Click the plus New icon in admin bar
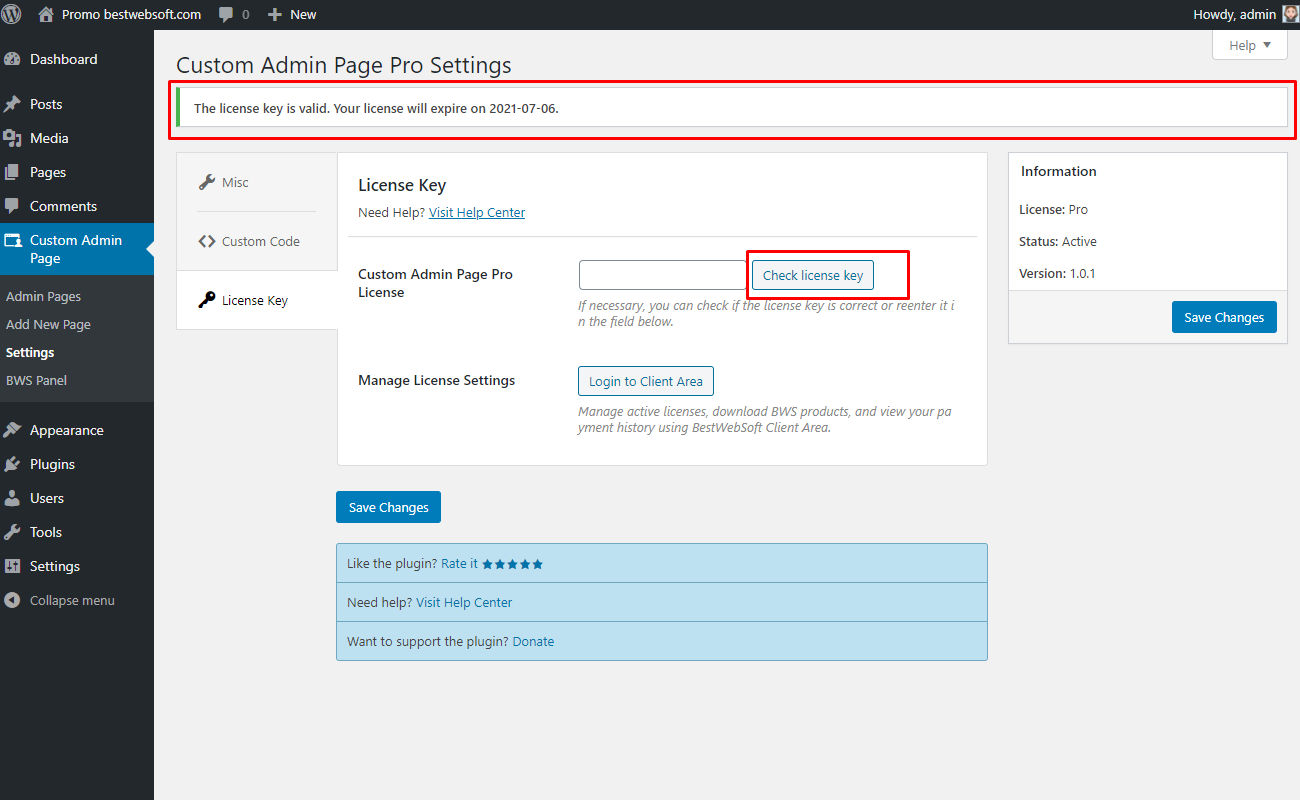 (276, 14)
